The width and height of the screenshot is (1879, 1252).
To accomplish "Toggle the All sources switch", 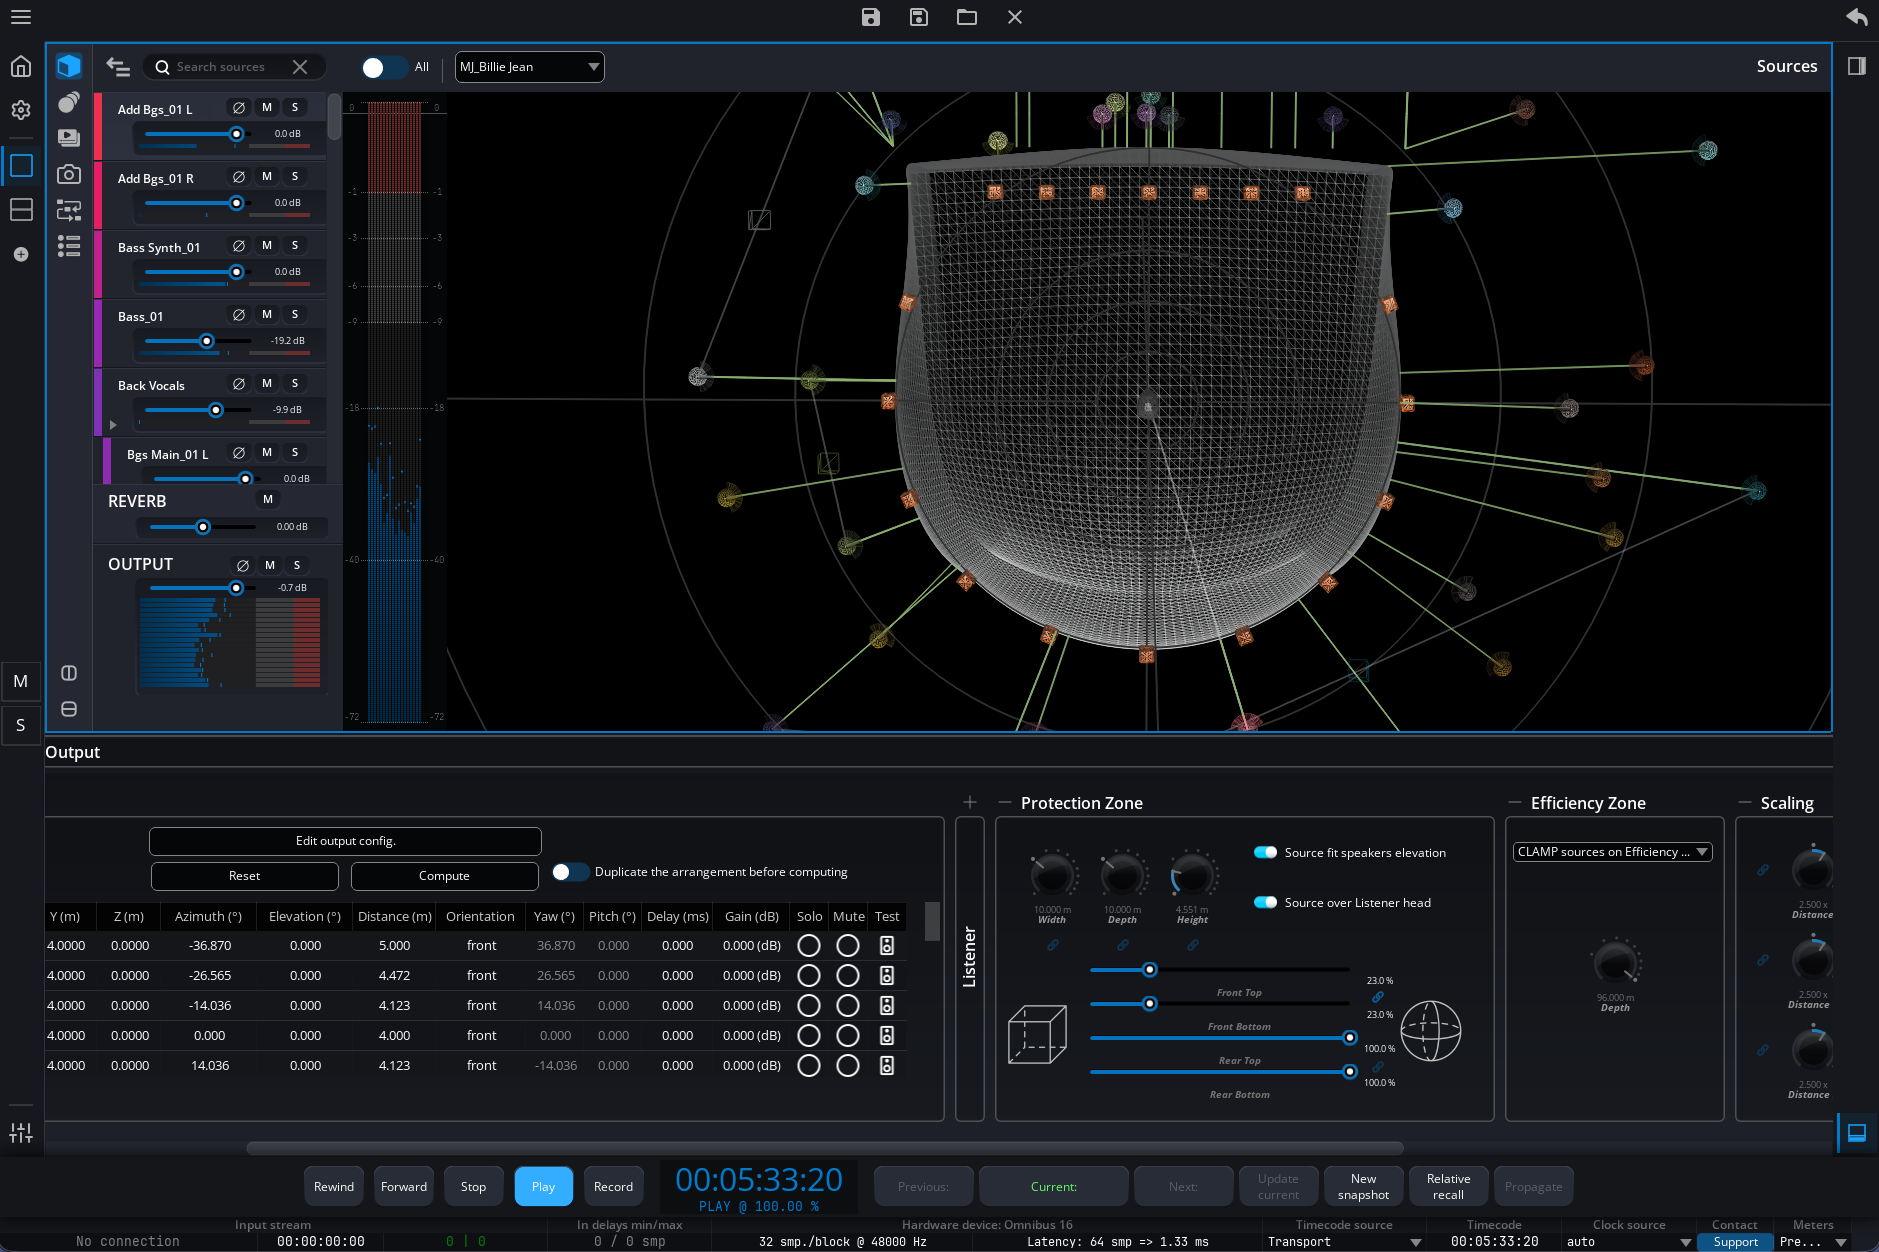I will coord(383,67).
